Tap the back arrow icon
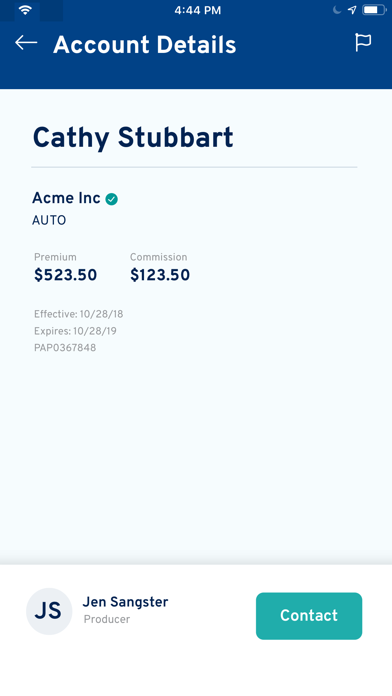 click(26, 43)
